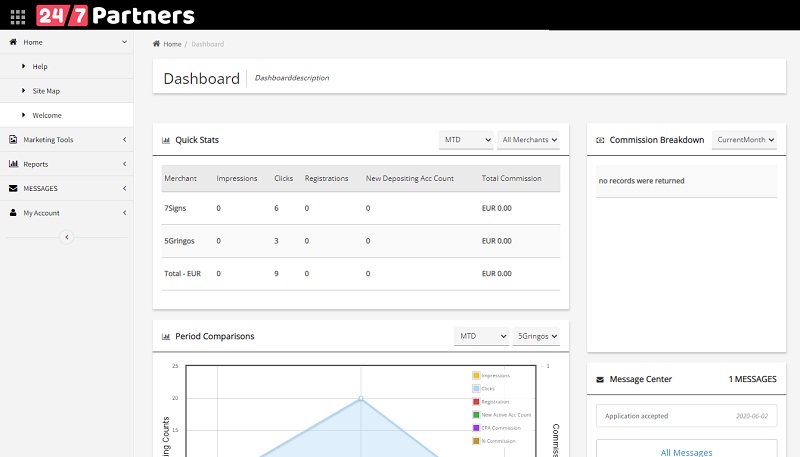Toggle the Registration legend swatch
This screenshot has height=457, width=800.
tap(476, 402)
